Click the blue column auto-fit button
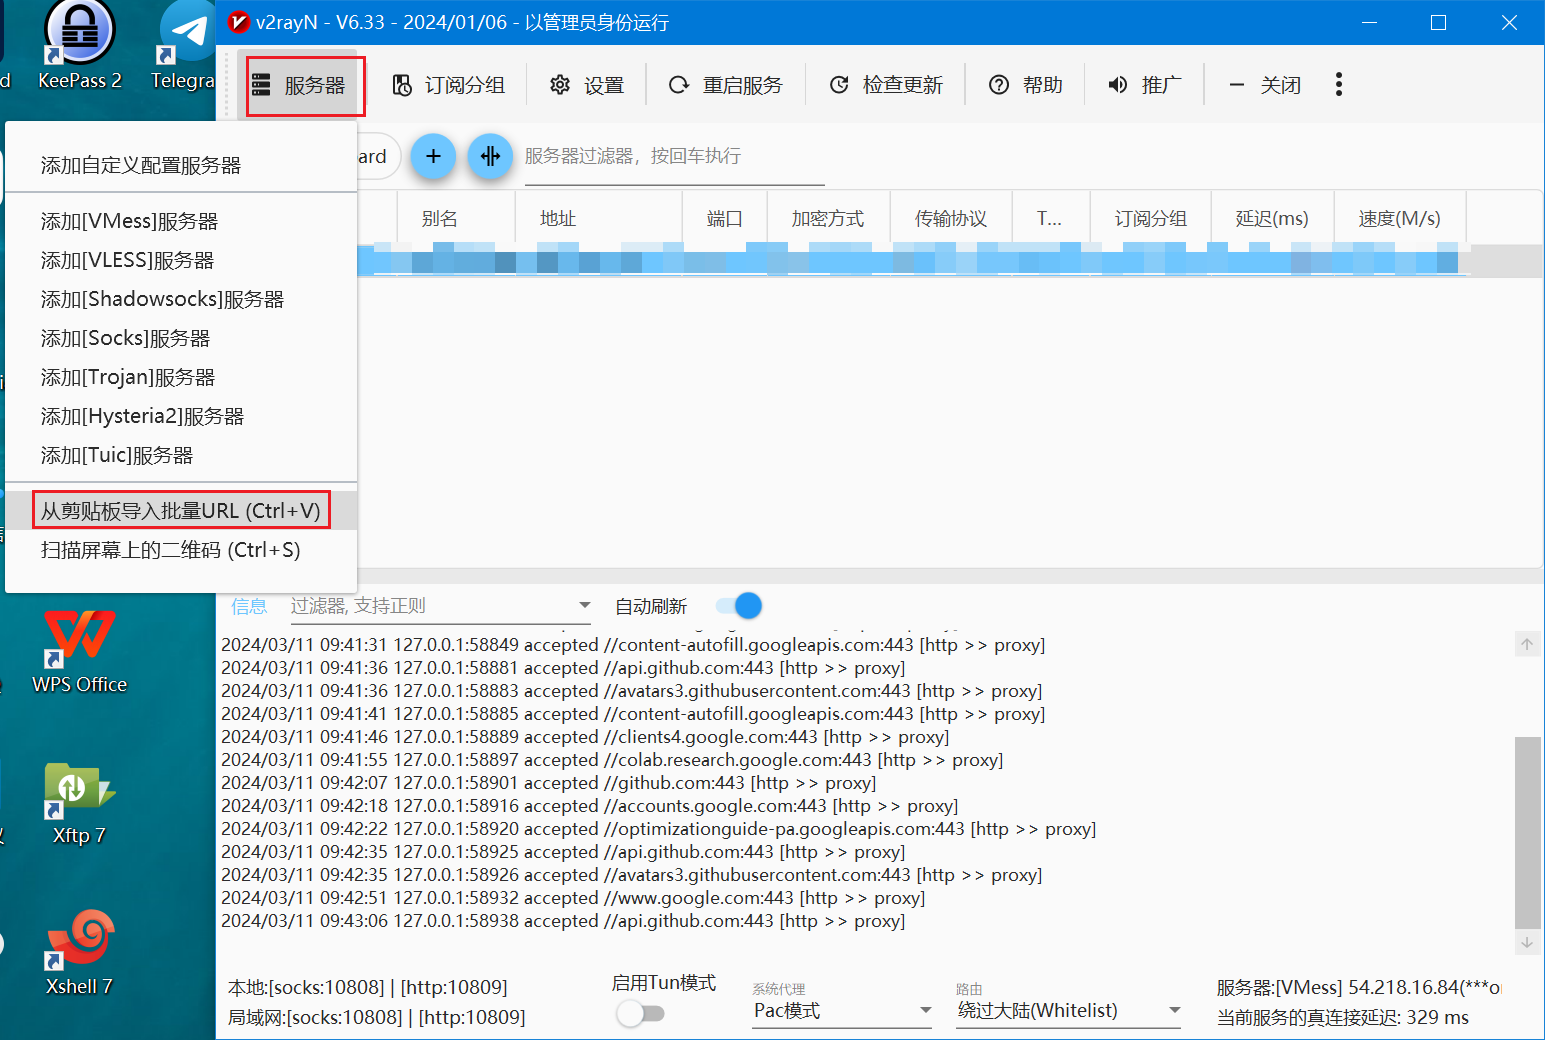Screen dimensions: 1545x1040 pos(490,156)
